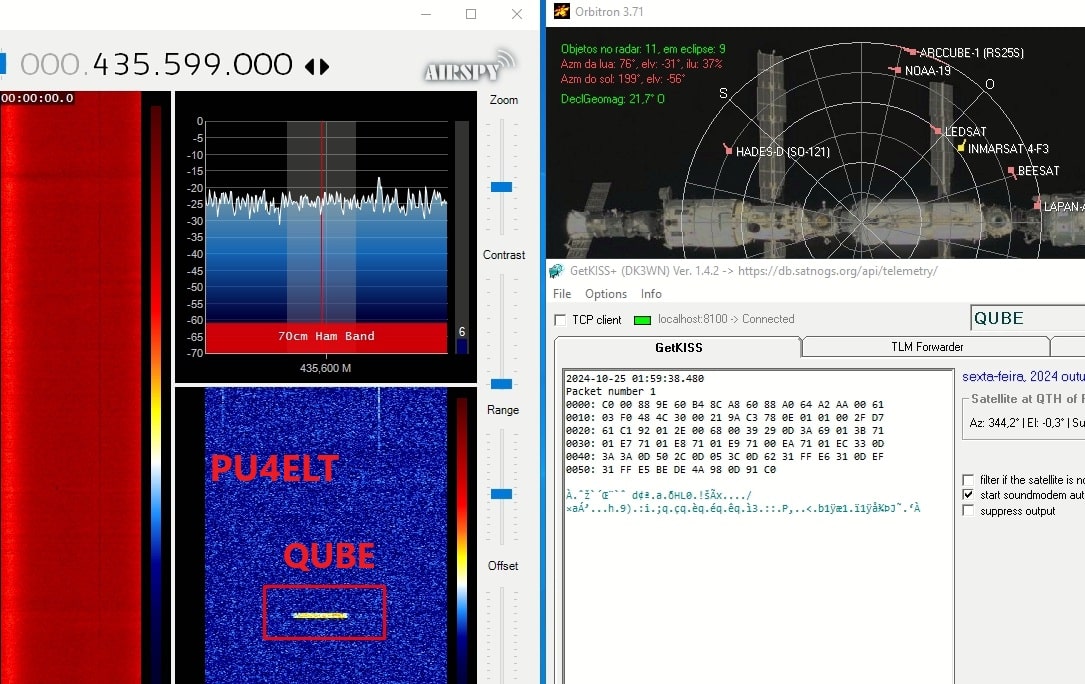This screenshot has height=684, width=1085.
Task: Click the 00:00:00.0 waterfall timestamp
Action: coord(37,98)
